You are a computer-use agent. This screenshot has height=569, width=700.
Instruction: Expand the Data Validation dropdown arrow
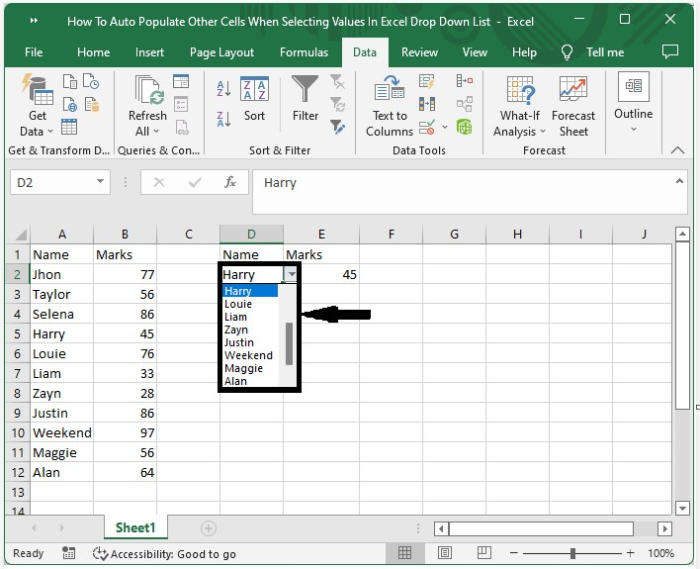(445, 128)
